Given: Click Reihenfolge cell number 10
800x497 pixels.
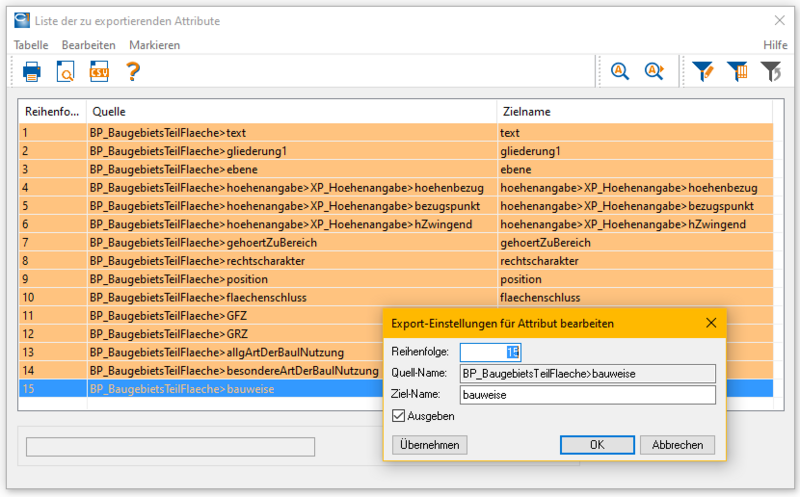Looking at the screenshot, I should 53,297.
